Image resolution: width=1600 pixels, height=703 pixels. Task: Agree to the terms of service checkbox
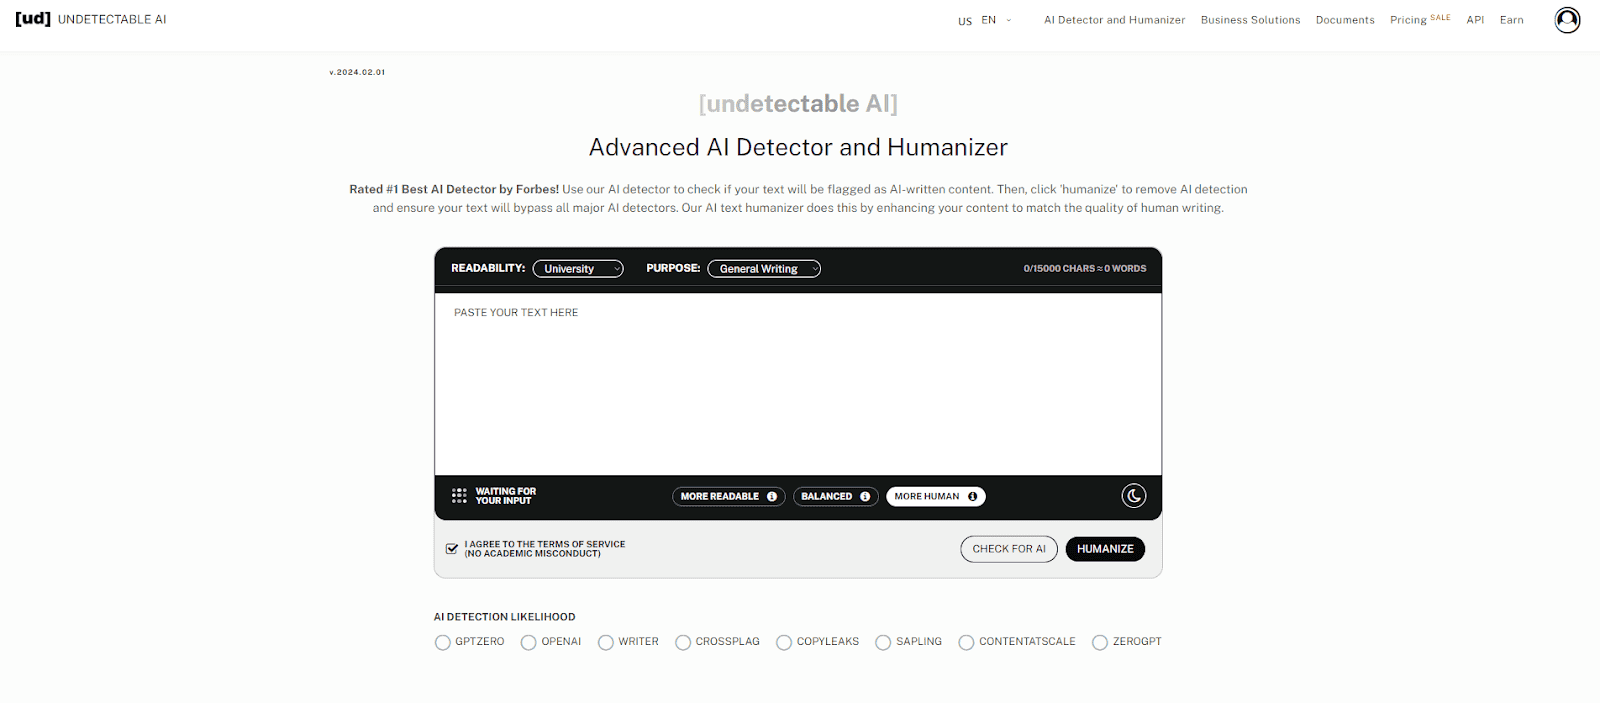pos(452,549)
